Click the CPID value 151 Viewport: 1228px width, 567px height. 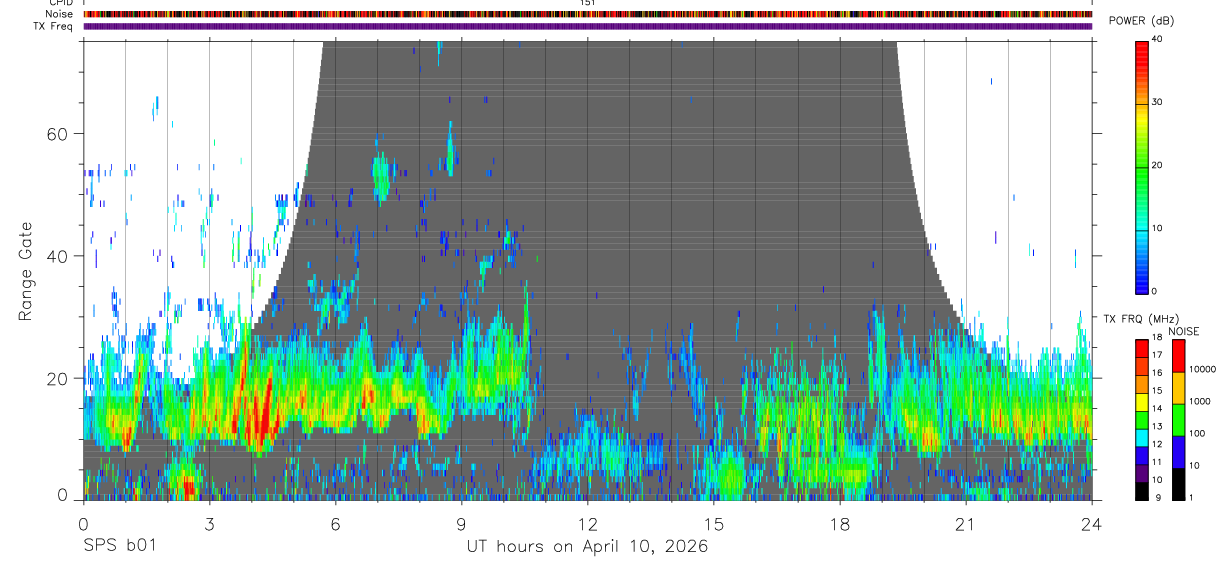[x=588, y=3]
